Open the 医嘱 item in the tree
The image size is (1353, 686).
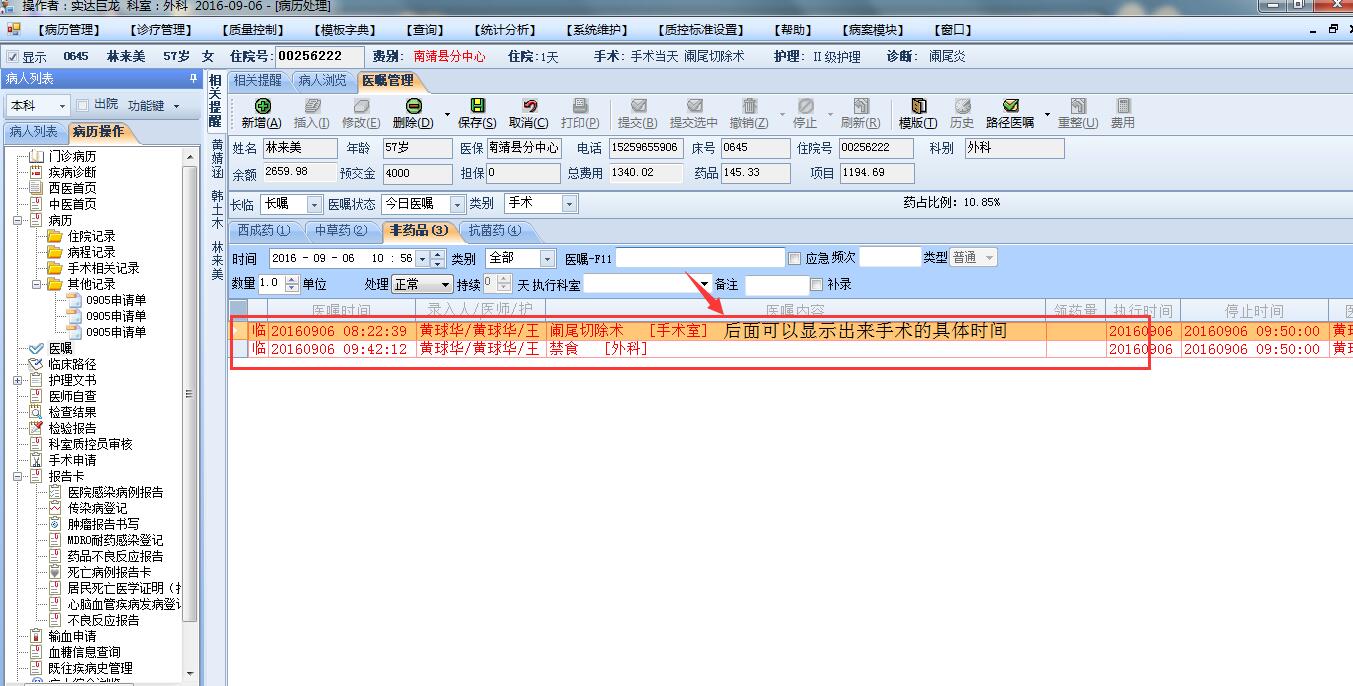tap(61, 348)
